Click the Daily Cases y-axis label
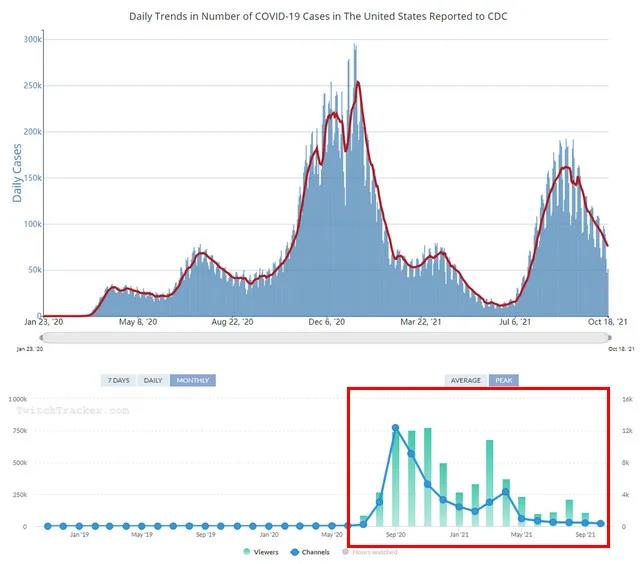The image size is (640, 564). 17,174
